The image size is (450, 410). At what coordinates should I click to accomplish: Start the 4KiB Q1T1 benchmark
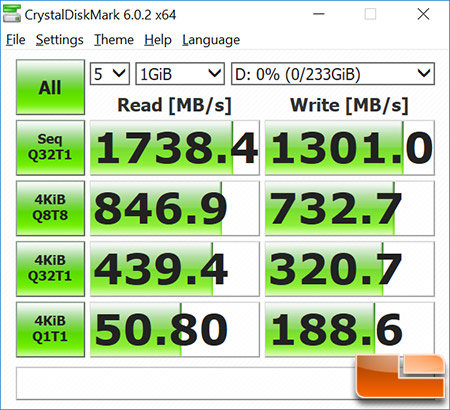(50, 329)
